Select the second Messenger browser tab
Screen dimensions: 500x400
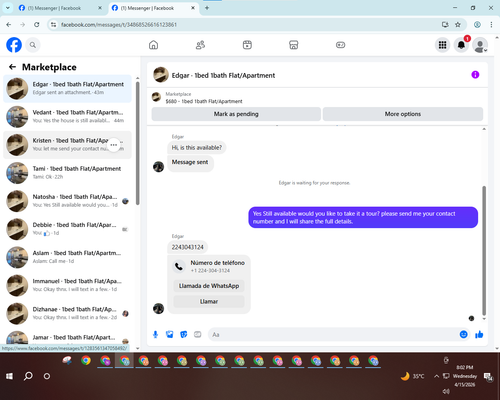click(x=153, y=8)
